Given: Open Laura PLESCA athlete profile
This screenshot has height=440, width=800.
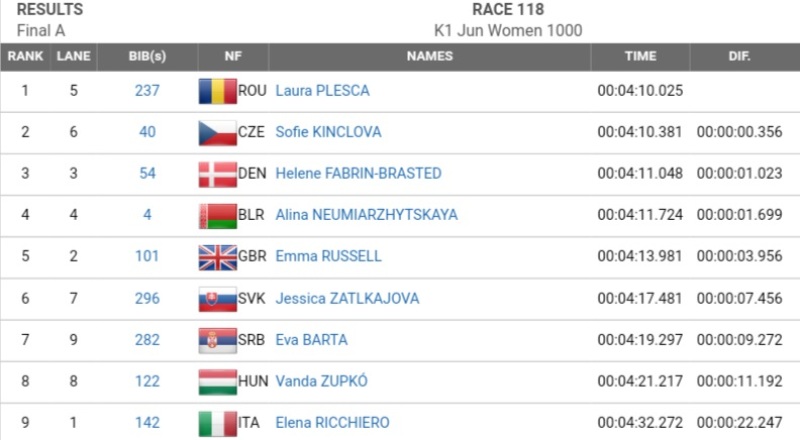Looking at the screenshot, I should click(x=322, y=91).
